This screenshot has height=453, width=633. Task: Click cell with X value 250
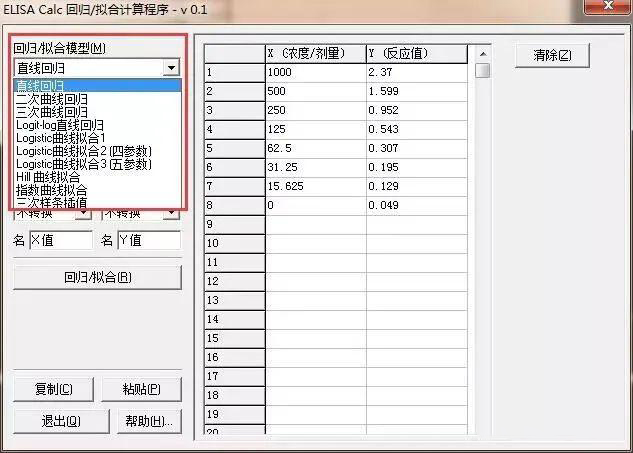click(316, 111)
